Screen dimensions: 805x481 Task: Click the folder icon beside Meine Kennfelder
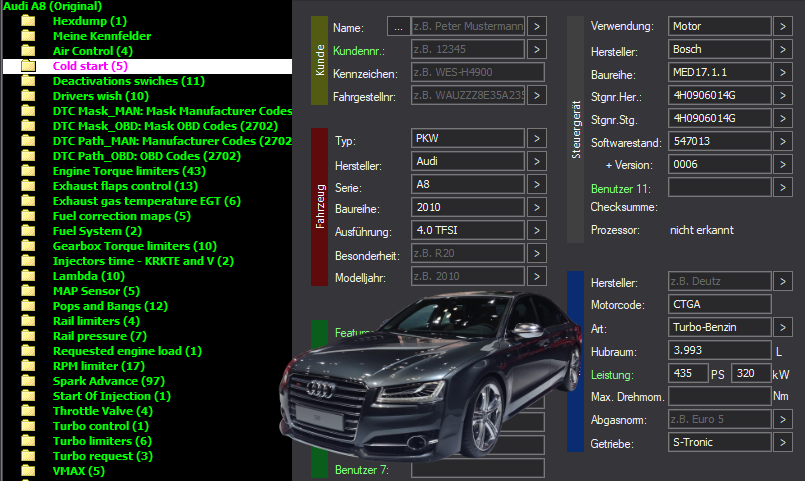point(28,36)
